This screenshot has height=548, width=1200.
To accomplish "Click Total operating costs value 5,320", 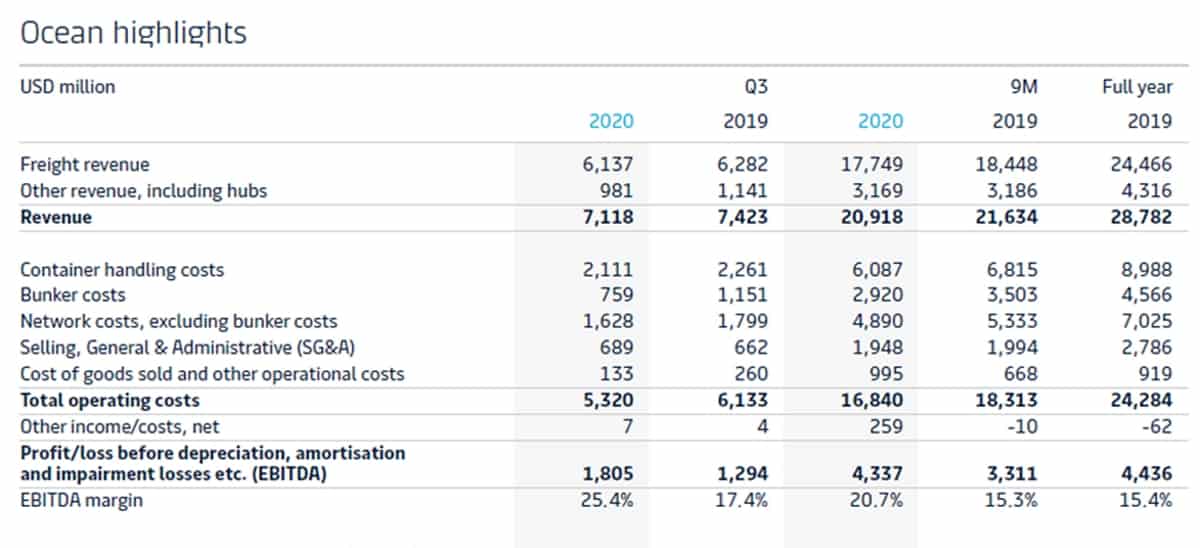I will [606, 401].
